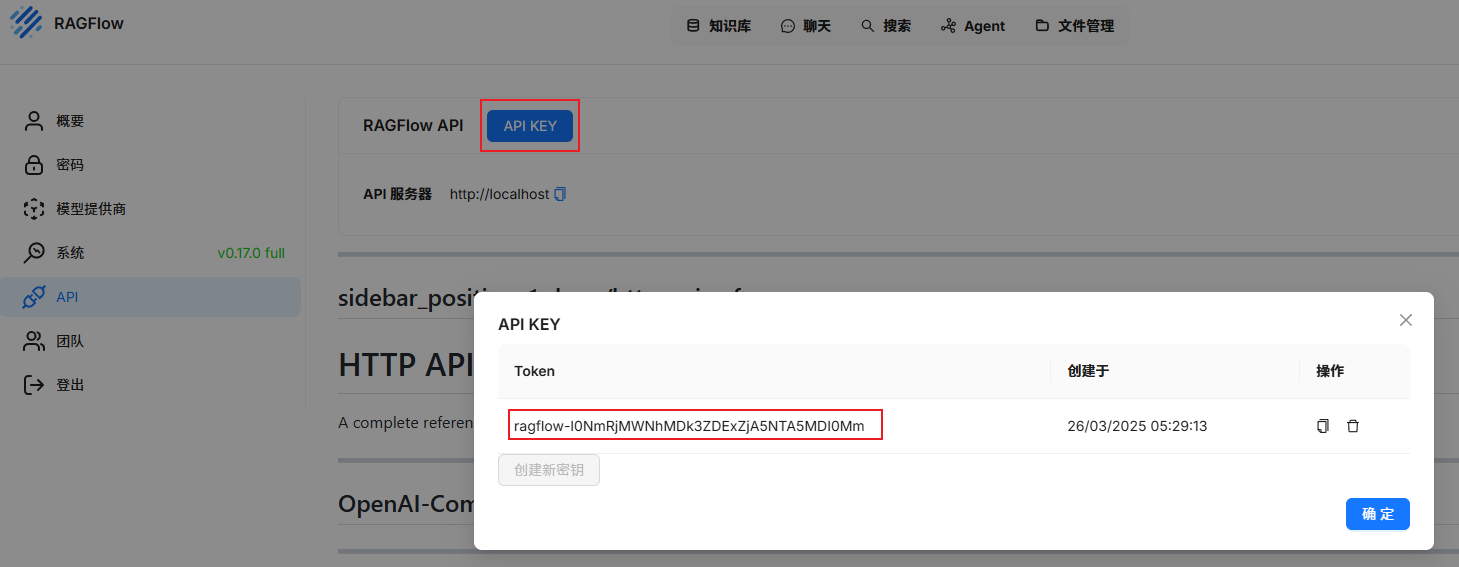The height and width of the screenshot is (567, 1459).
Task: Delete the token with trash icon
Action: pos(1353,426)
